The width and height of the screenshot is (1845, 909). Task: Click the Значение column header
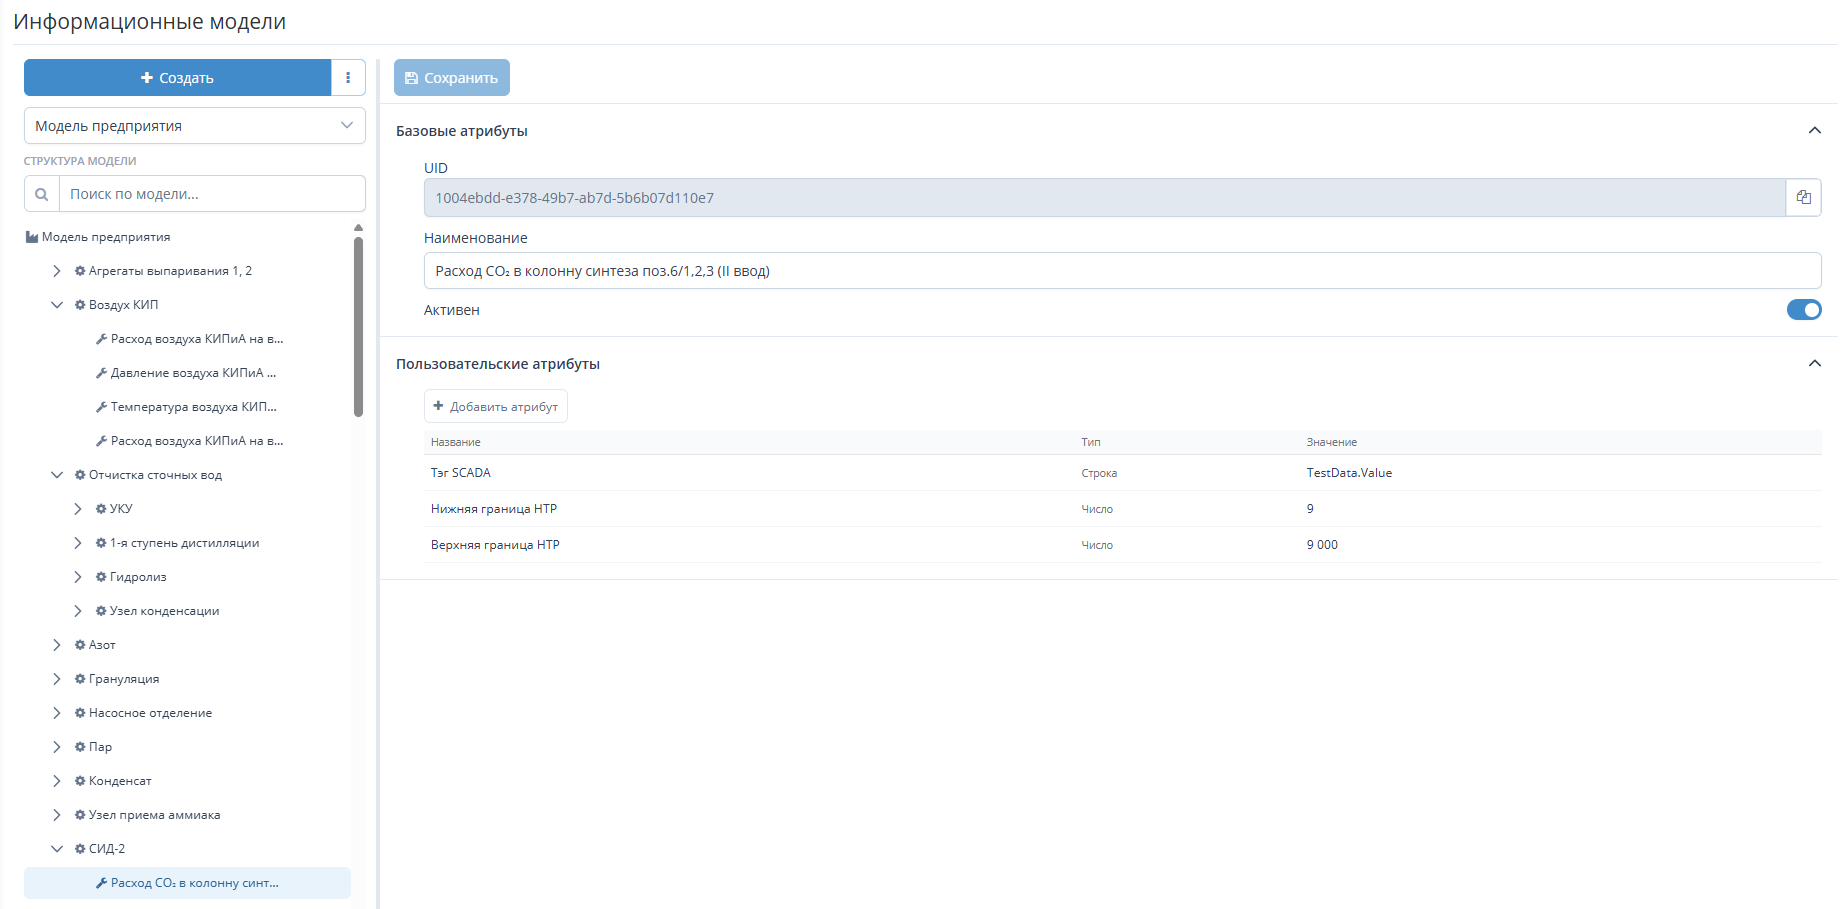pos(1332,442)
